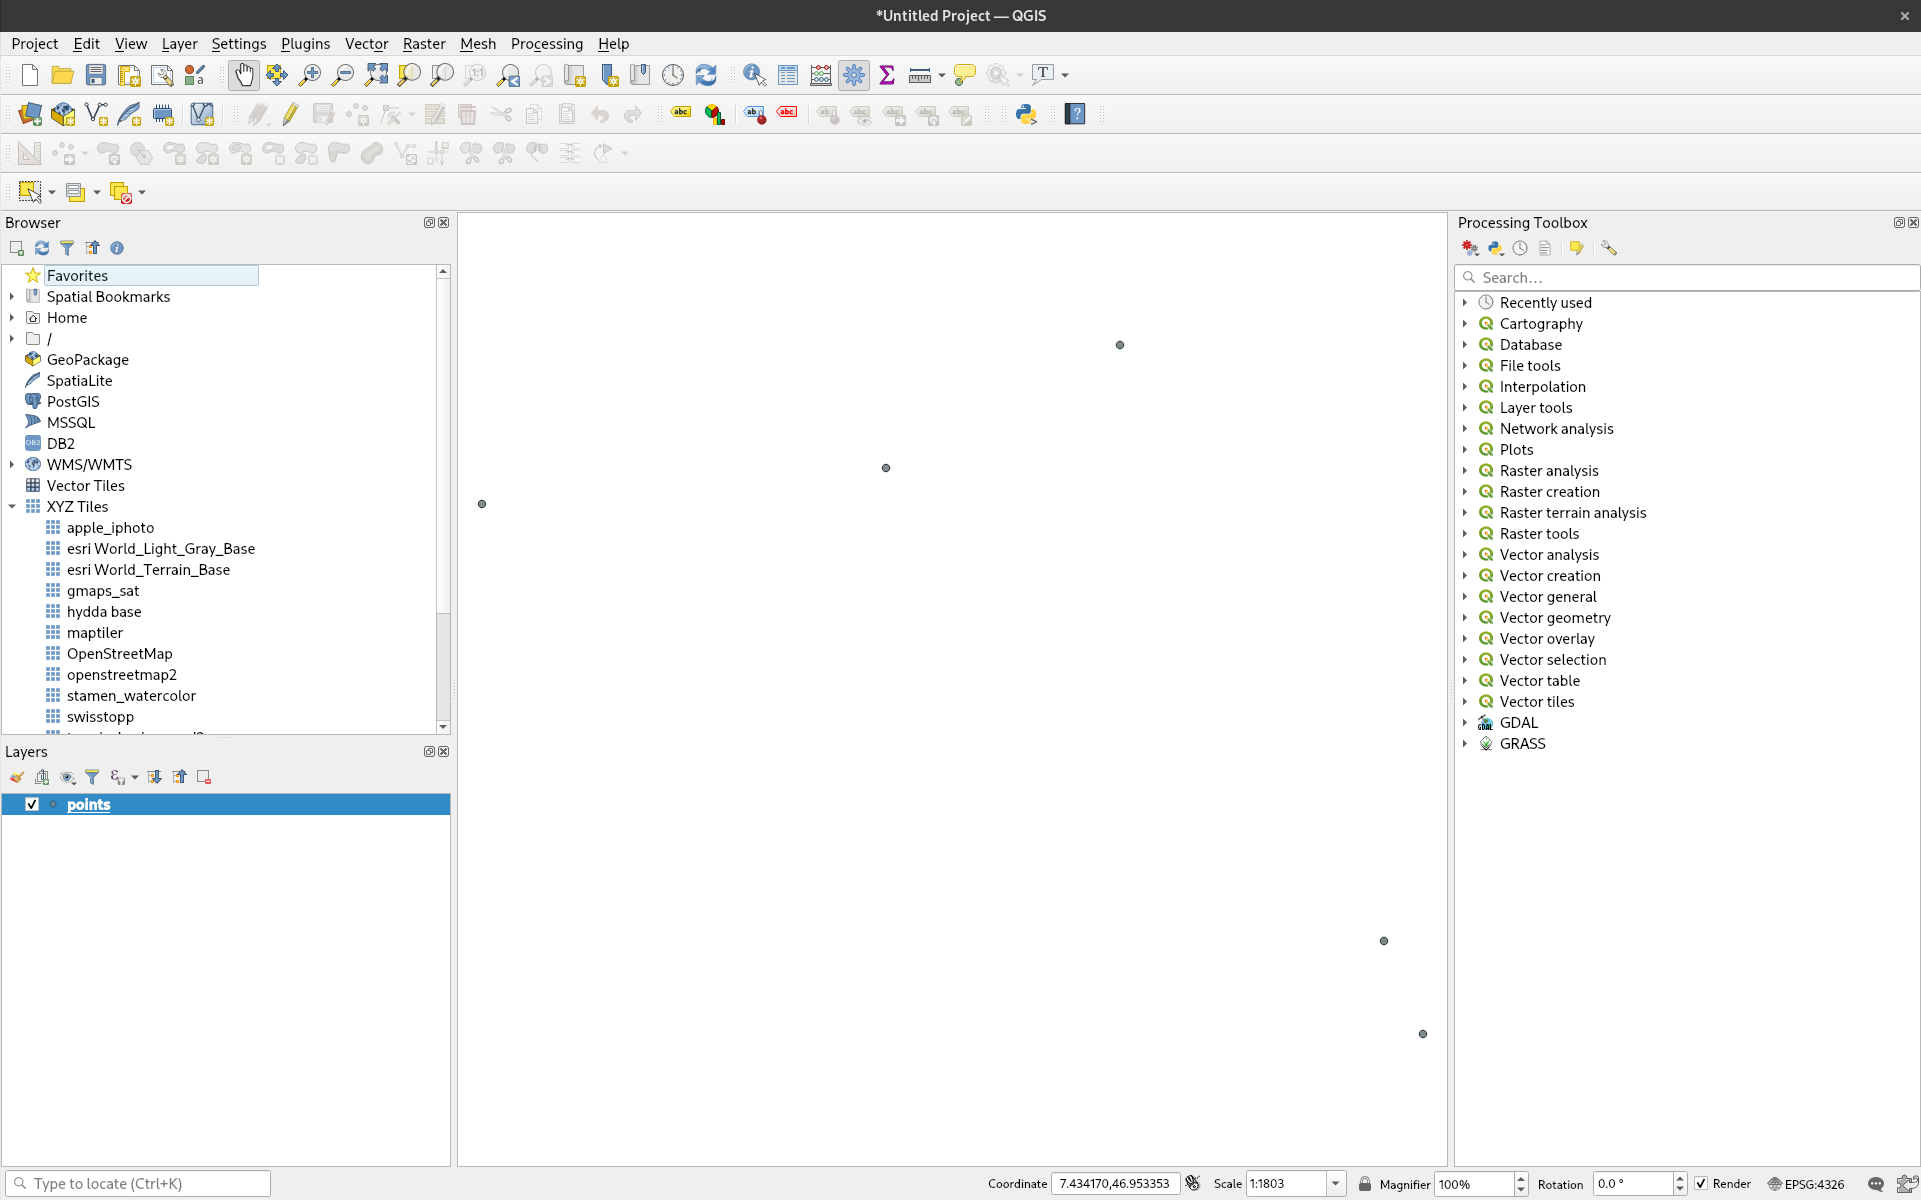Select the OpenStreetMap XYZ tile entry
This screenshot has width=1921, height=1200.
(119, 654)
